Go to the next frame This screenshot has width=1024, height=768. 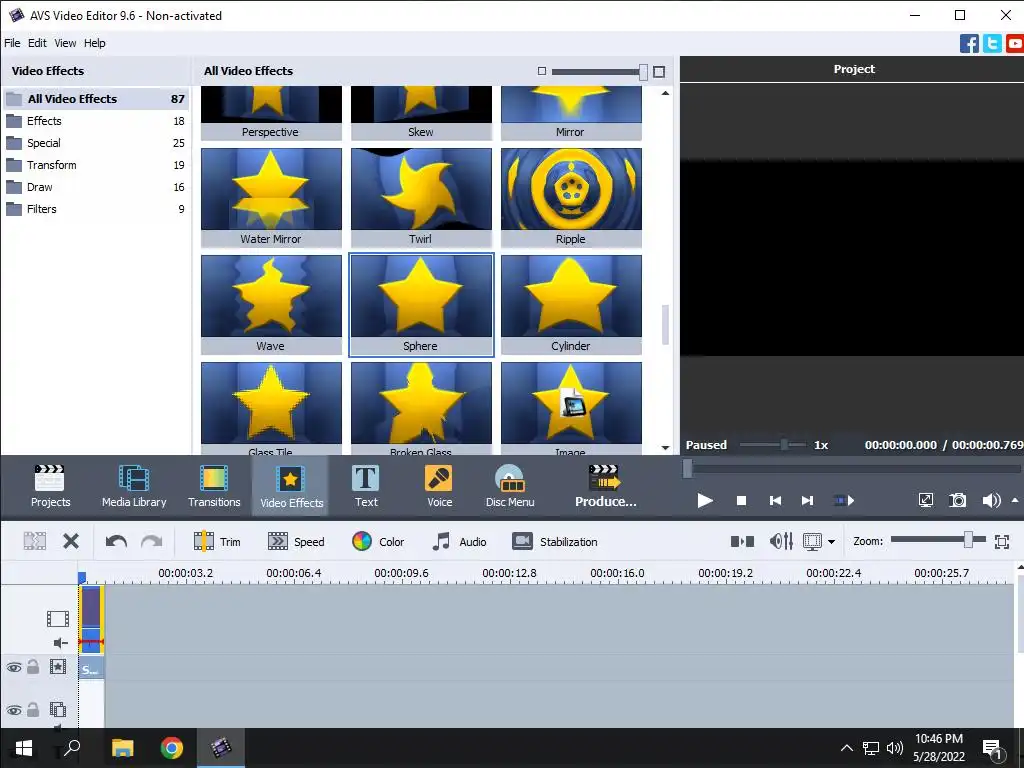[x=808, y=501]
